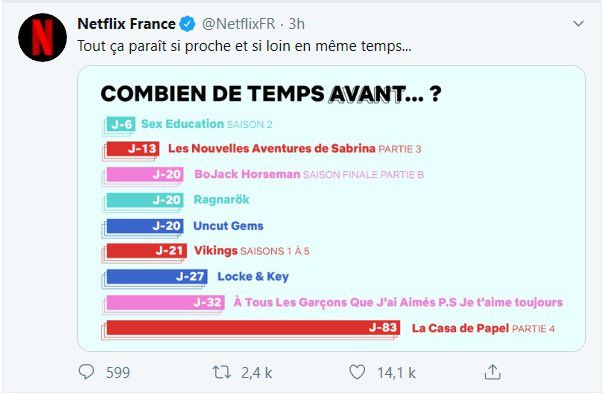This screenshot has height=394, width=616.
Task: Click the reply speech bubble icon
Action: pyautogui.click(x=86, y=372)
